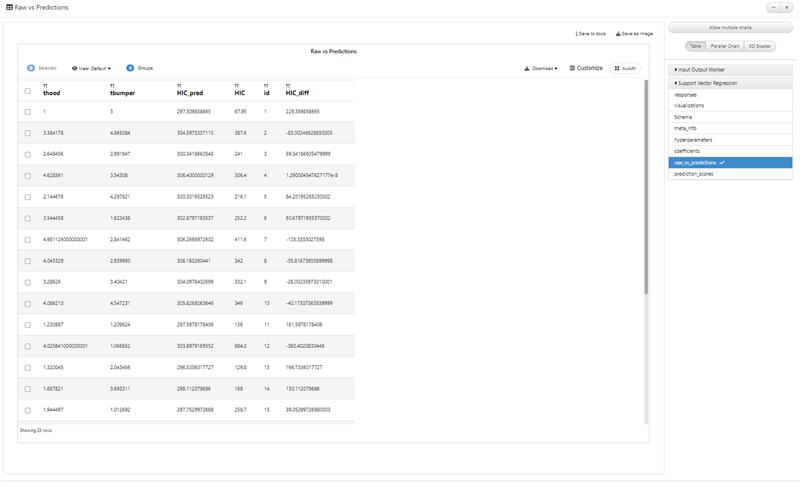Toggle the Groups switch
Screen dimensions: 800x487
point(130,68)
